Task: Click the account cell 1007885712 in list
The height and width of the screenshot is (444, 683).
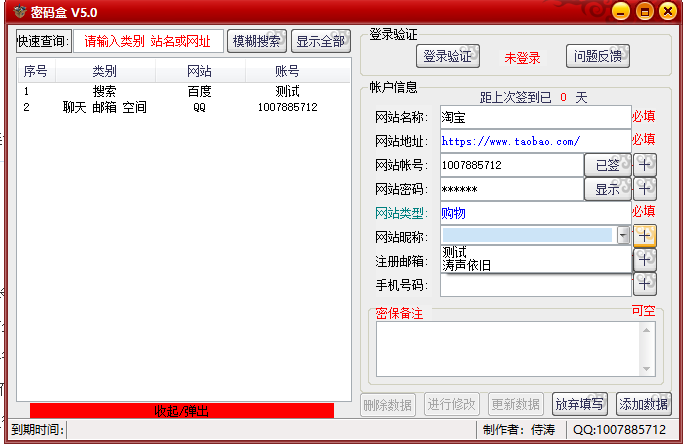Action: coord(287,107)
